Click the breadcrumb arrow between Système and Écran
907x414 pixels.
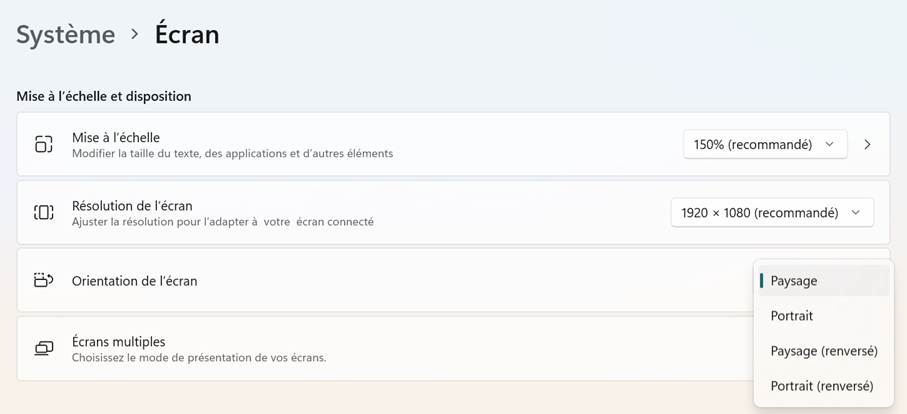coord(135,34)
